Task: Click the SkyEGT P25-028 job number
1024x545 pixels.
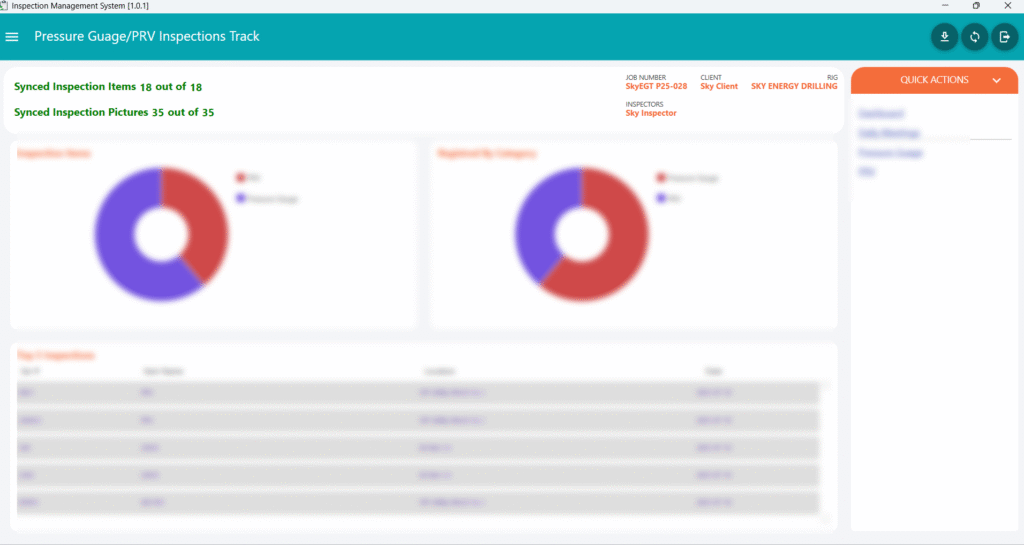Action: (656, 87)
